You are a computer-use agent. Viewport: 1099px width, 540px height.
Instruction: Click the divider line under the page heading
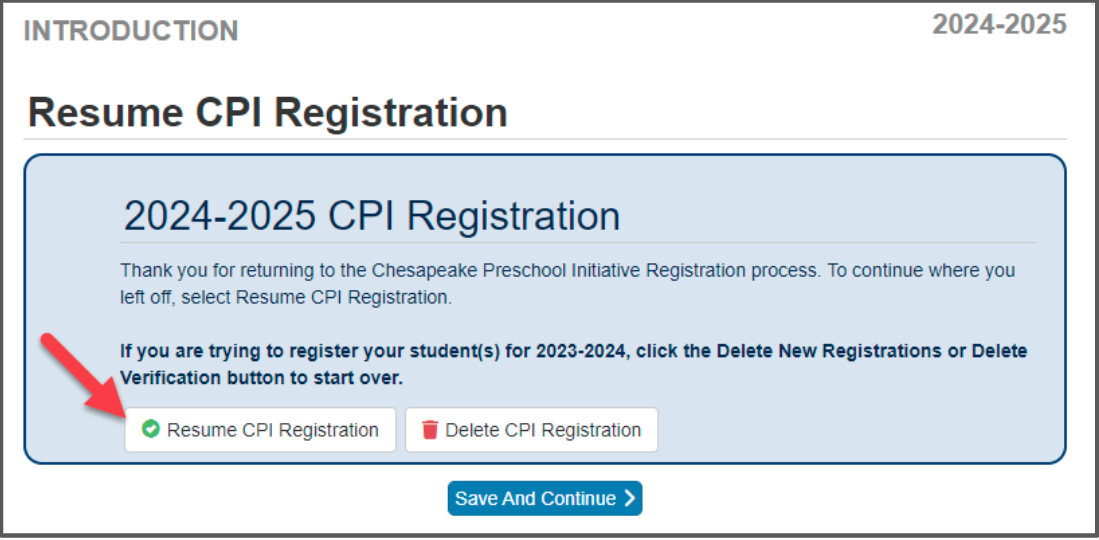tap(545, 139)
